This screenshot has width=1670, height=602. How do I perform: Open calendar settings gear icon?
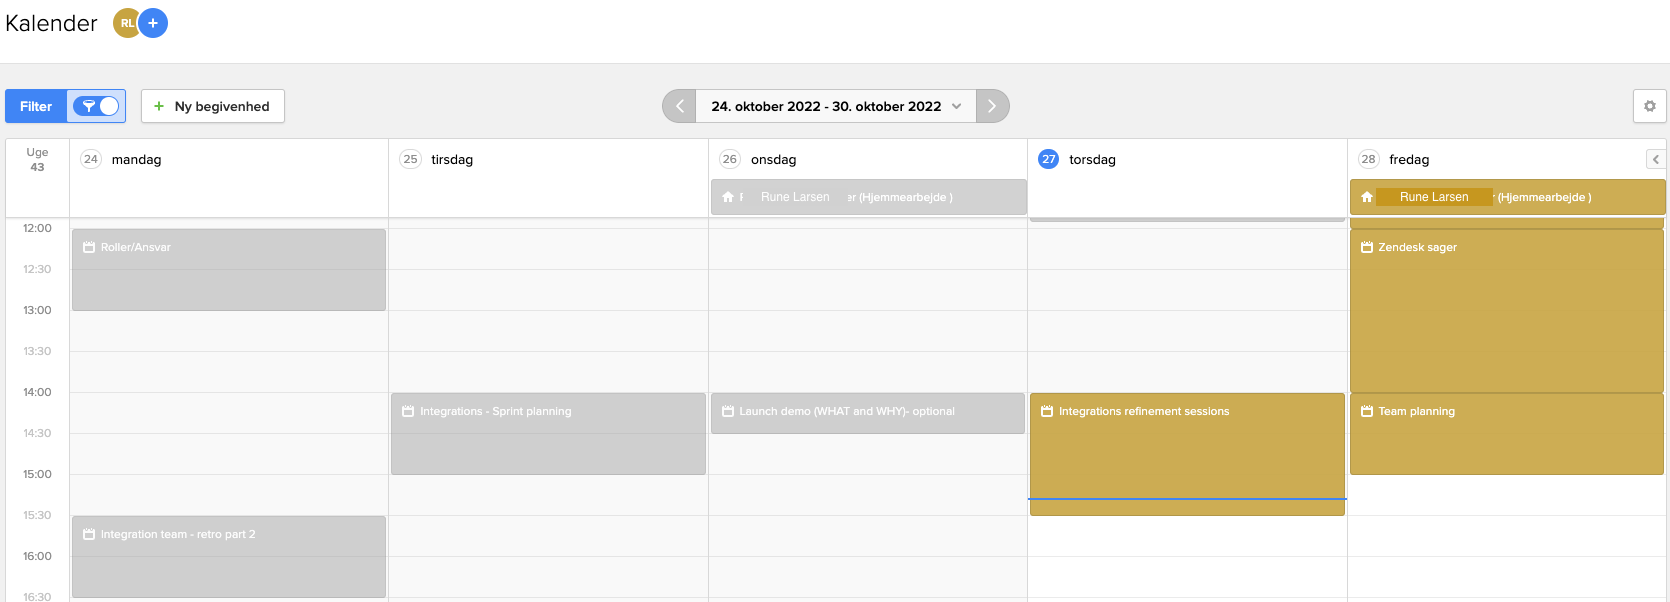pos(1649,106)
